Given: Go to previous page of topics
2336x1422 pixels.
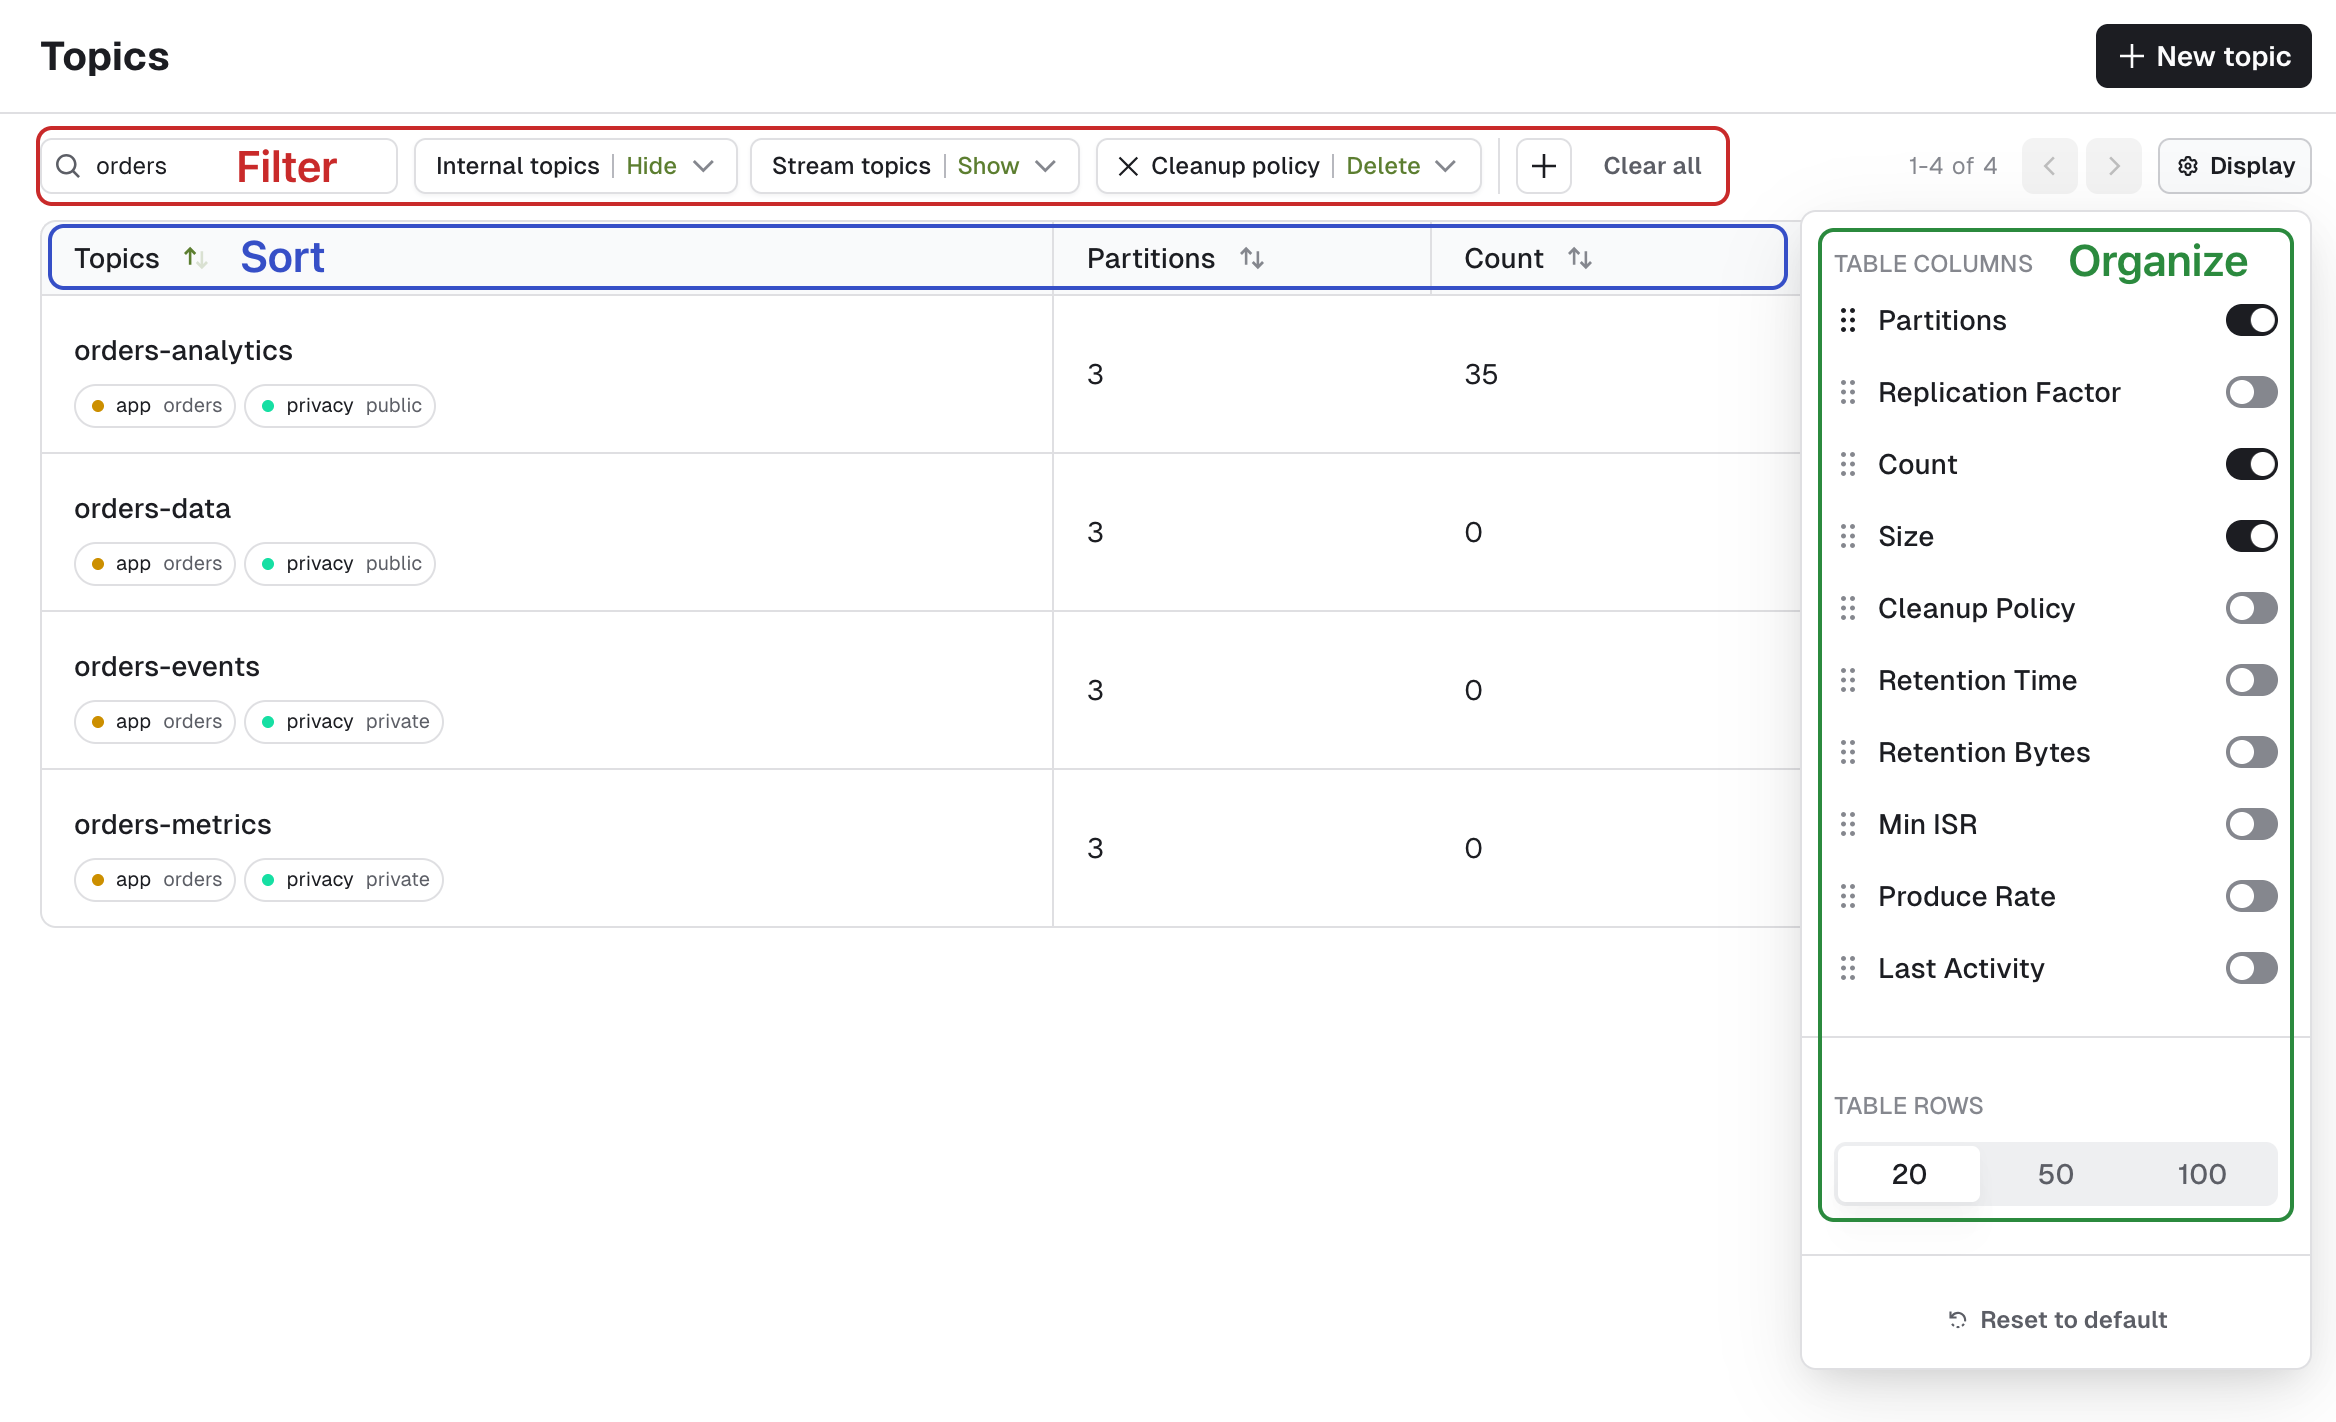Looking at the screenshot, I should click(x=2049, y=166).
